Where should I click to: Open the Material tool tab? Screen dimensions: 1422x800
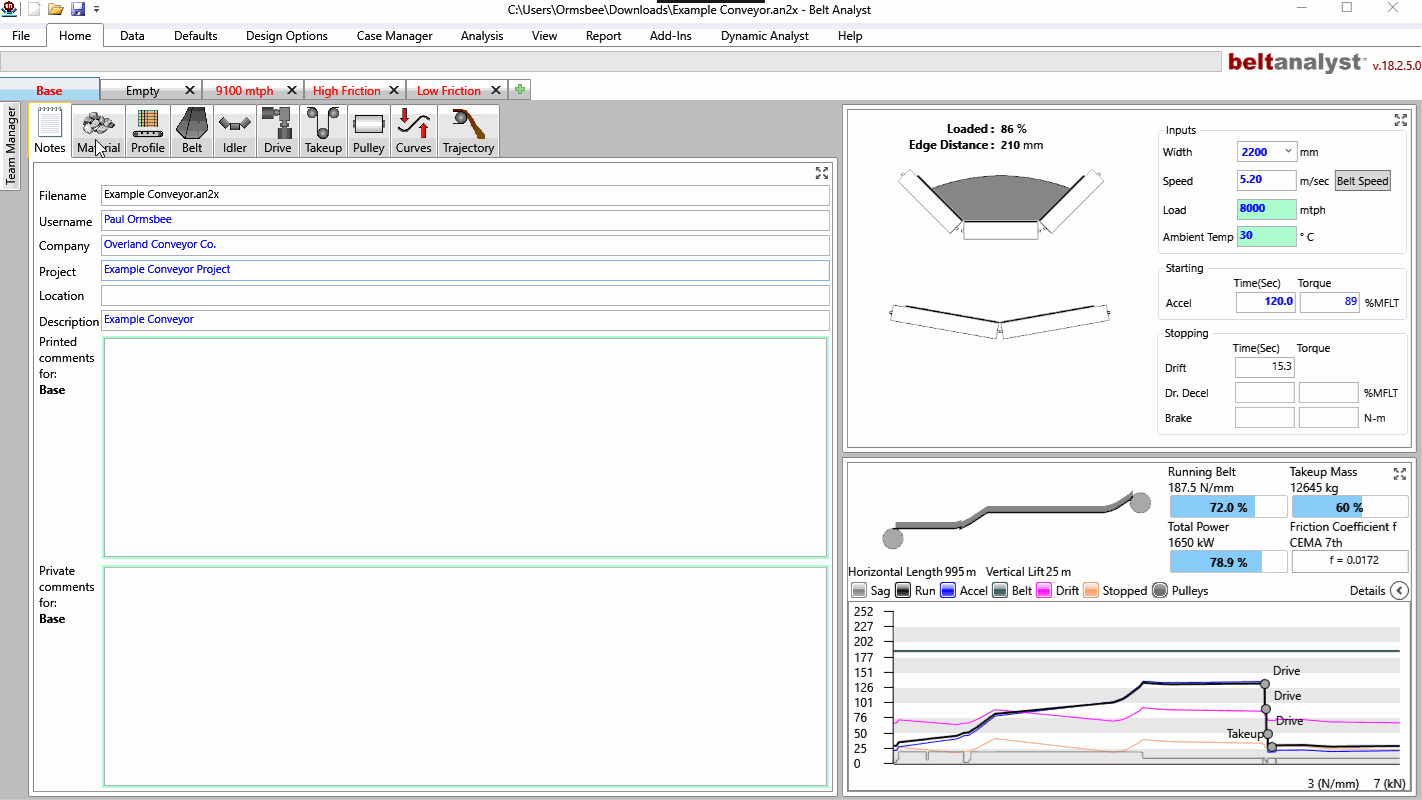click(99, 131)
